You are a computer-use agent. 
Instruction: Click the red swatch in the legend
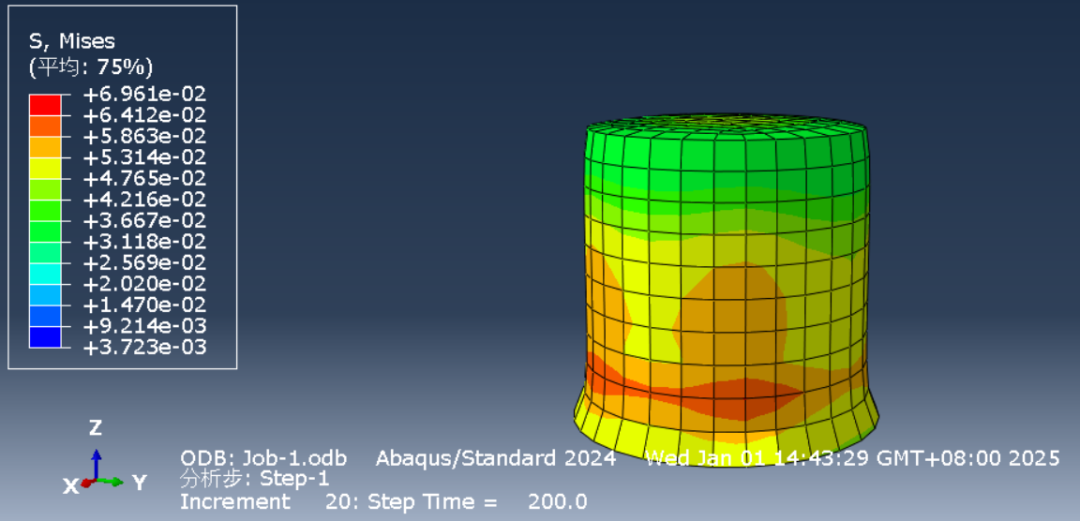coord(45,104)
